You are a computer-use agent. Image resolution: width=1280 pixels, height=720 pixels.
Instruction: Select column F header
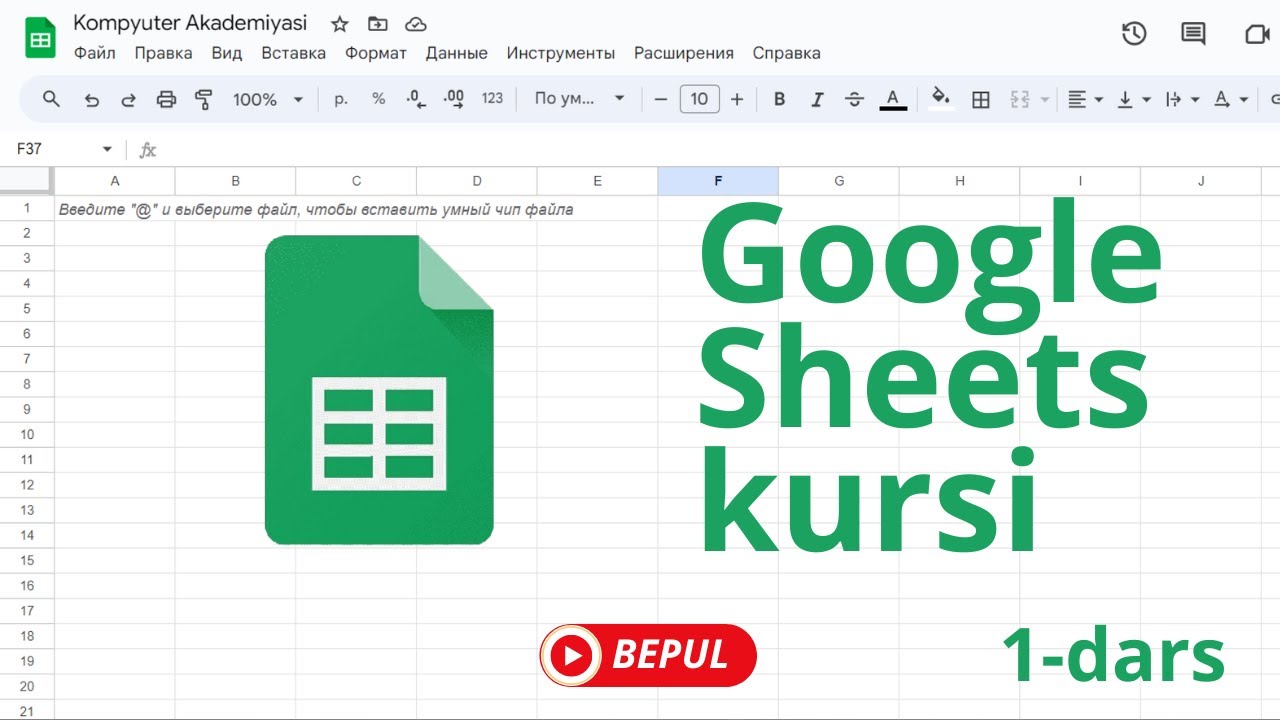718,181
